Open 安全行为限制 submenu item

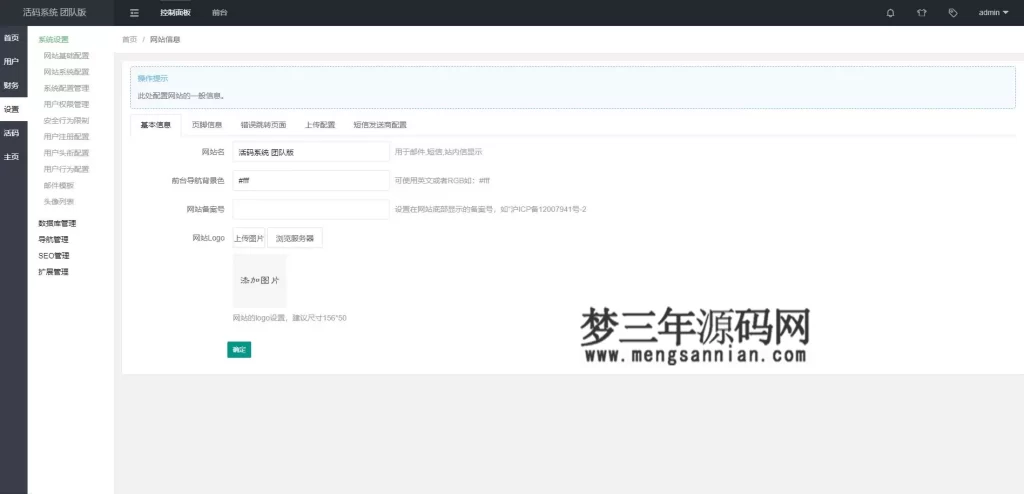[x=66, y=120]
